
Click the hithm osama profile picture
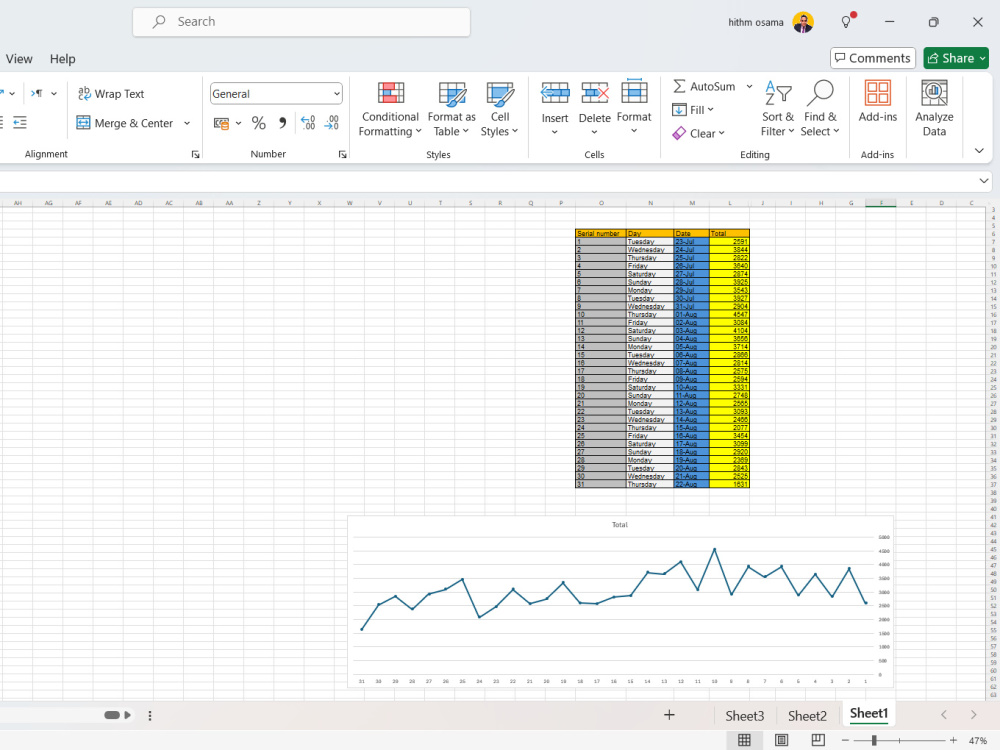(x=803, y=22)
